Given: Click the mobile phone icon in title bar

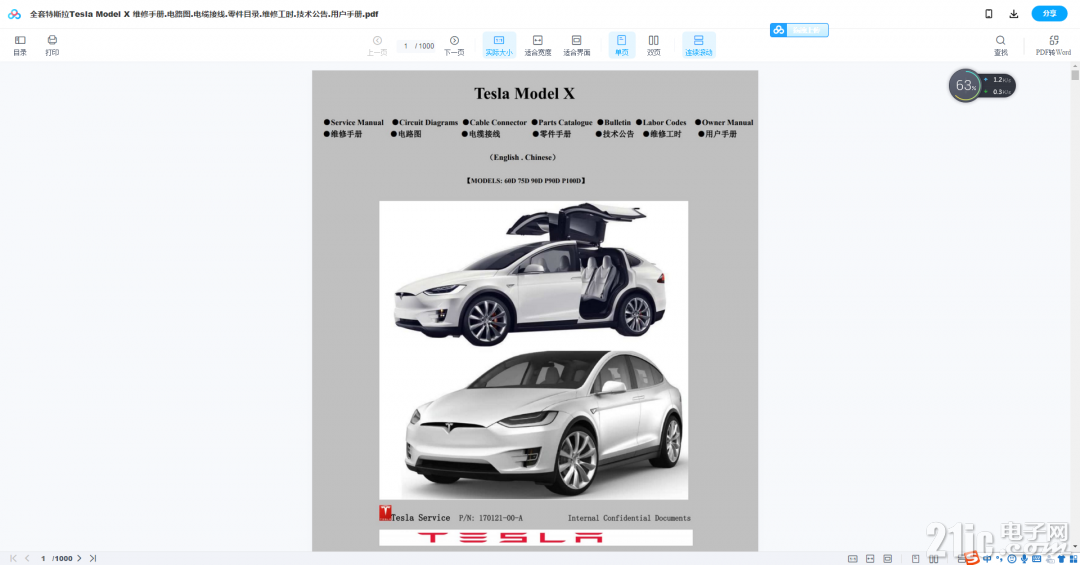Looking at the screenshot, I should point(988,13).
